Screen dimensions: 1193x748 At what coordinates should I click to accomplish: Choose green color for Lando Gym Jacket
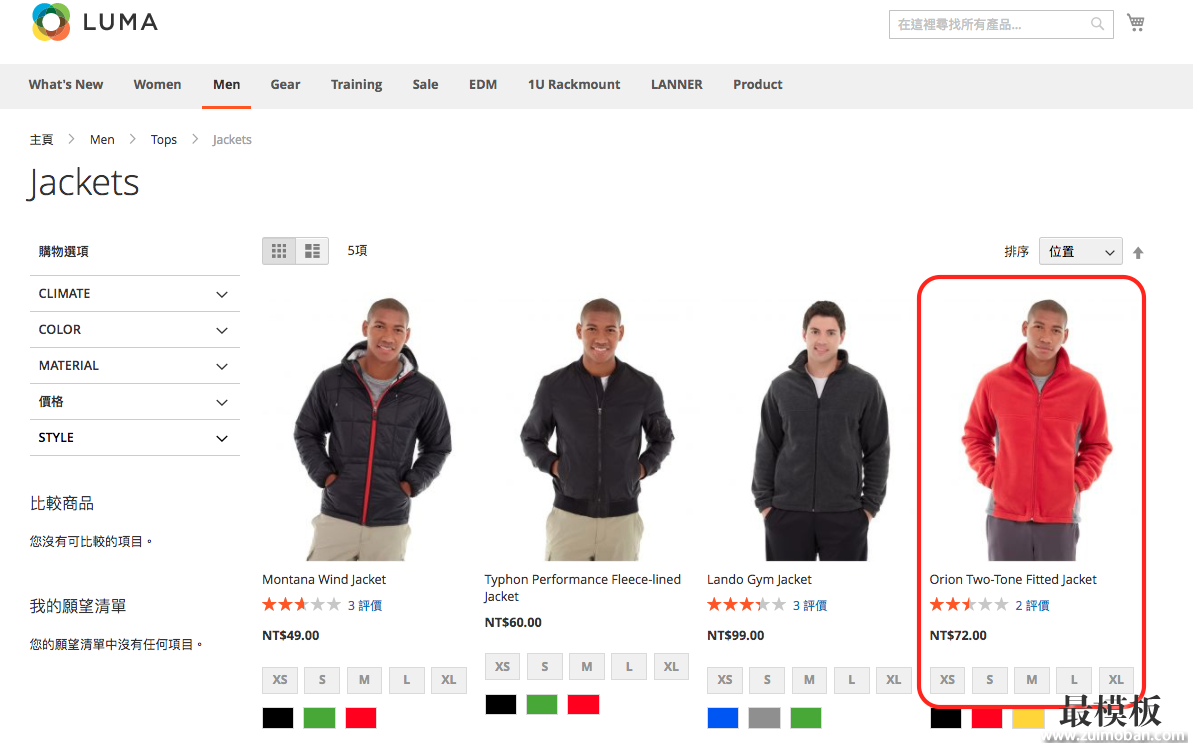[x=806, y=718]
